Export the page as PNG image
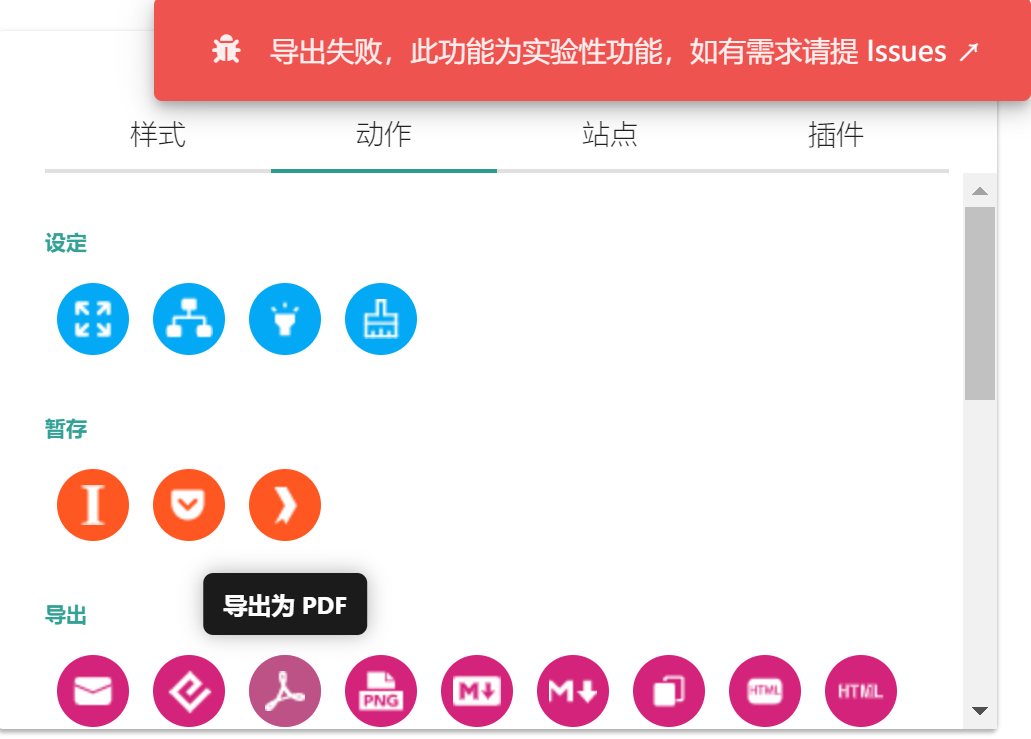Image resolution: width=1031 pixels, height=739 pixels. coord(381,690)
